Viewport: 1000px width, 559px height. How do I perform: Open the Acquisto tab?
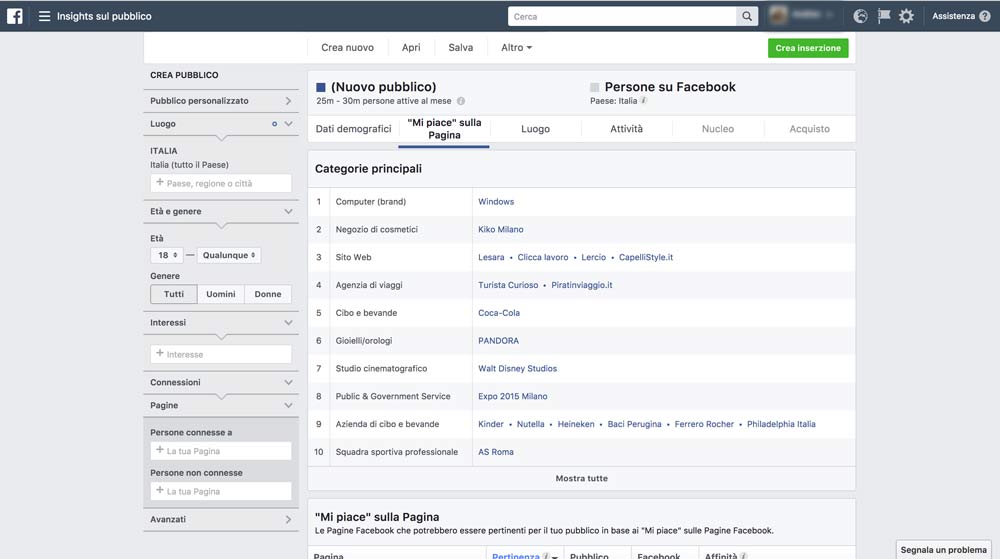pos(809,129)
